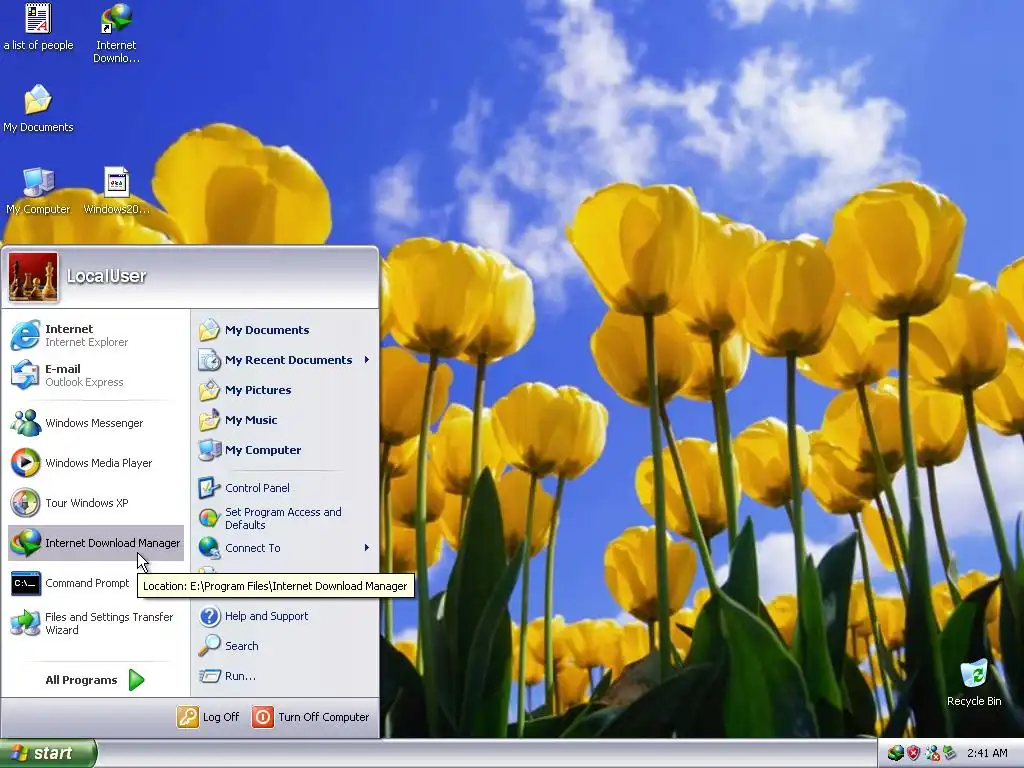Viewport: 1024px width, 768px height.
Task: Start Tour Windows XP
Action: (x=95, y=503)
